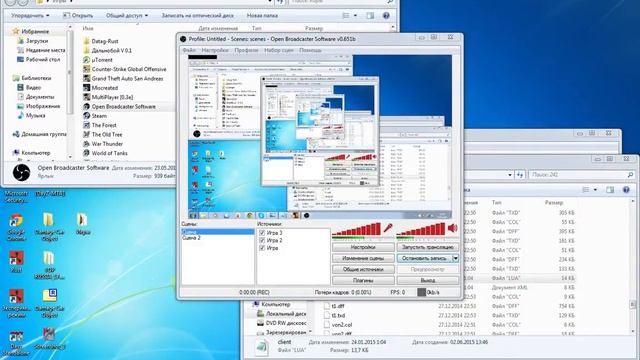Open the Настройки menu in OBS
Image resolution: width=640 pixels, height=360 pixels.
[215, 50]
